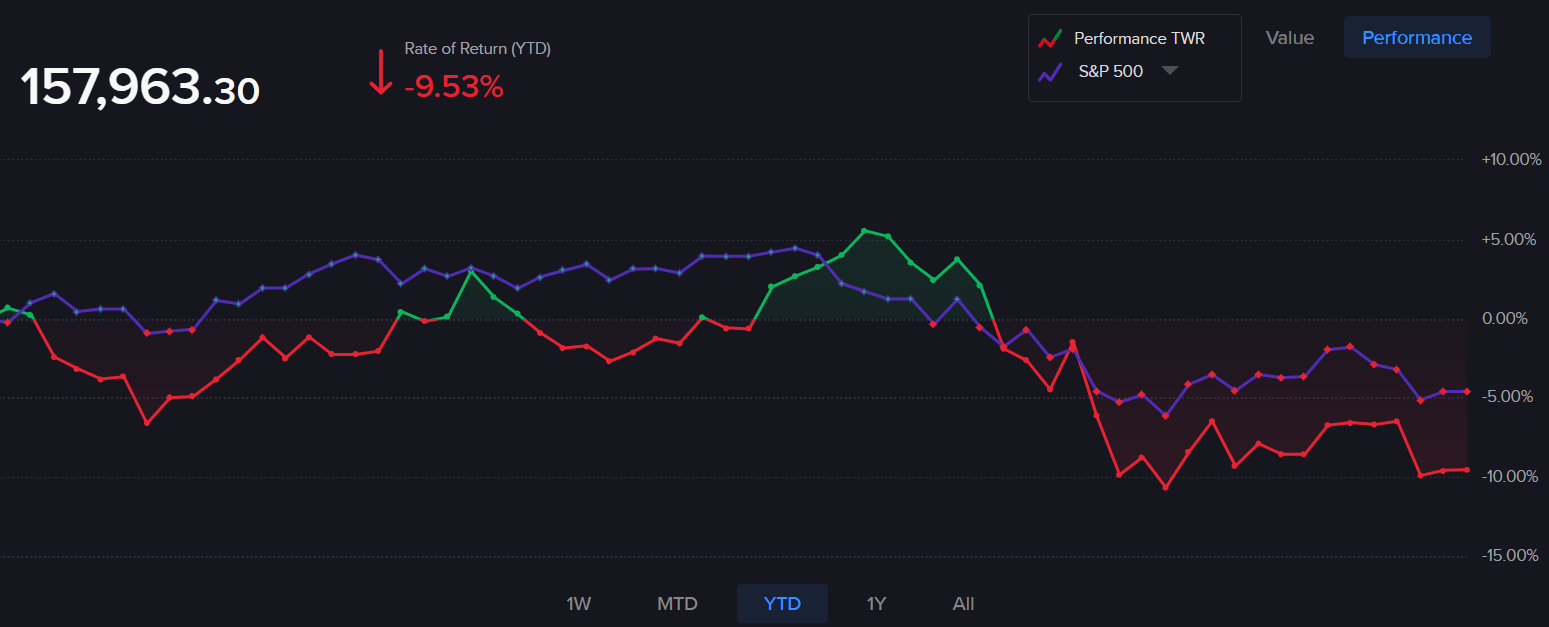Click the highest green peak data point
Screen dimensions: 1549x627
[864, 231]
